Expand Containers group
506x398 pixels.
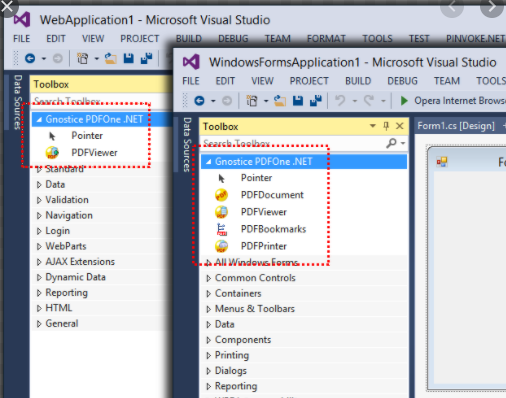click(x=208, y=294)
